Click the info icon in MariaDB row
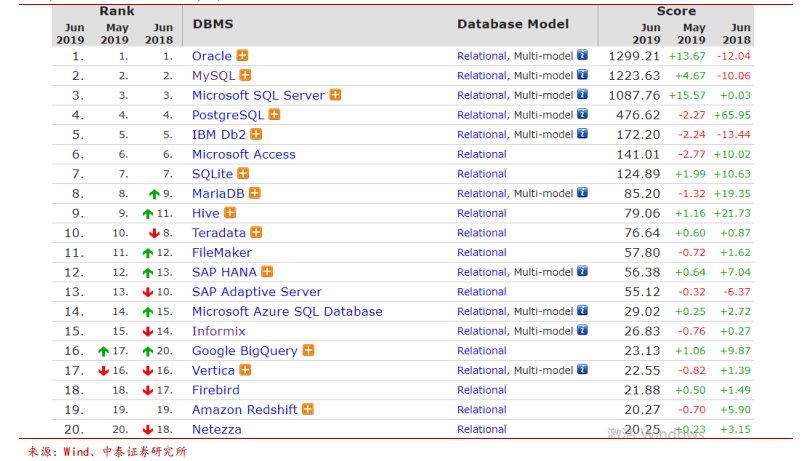 (x=582, y=192)
